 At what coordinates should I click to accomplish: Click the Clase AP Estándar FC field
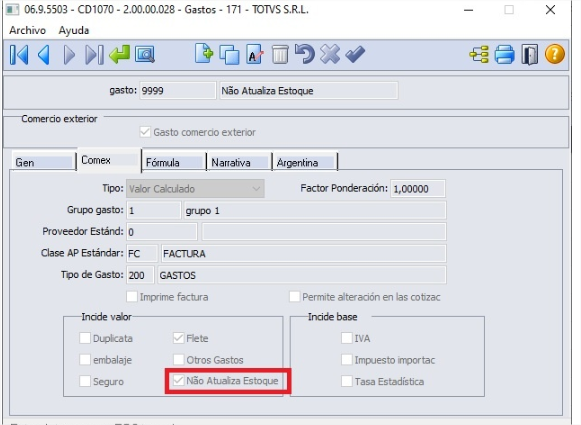point(142,253)
